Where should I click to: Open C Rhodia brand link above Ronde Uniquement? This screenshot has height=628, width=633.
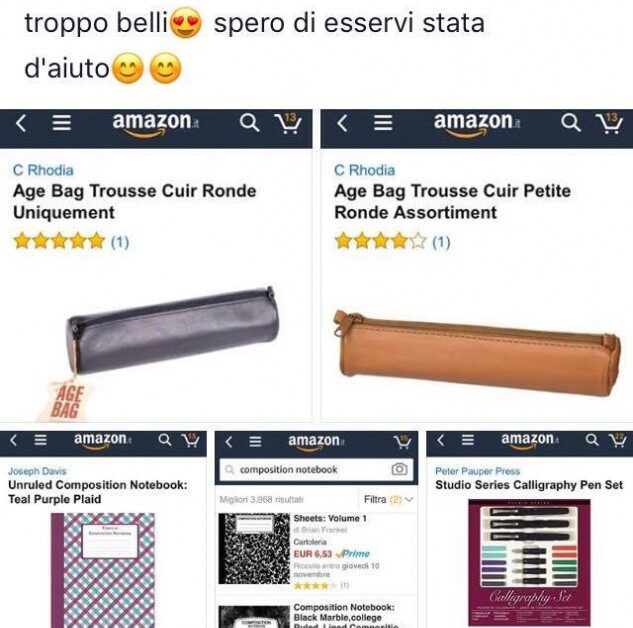click(x=43, y=170)
